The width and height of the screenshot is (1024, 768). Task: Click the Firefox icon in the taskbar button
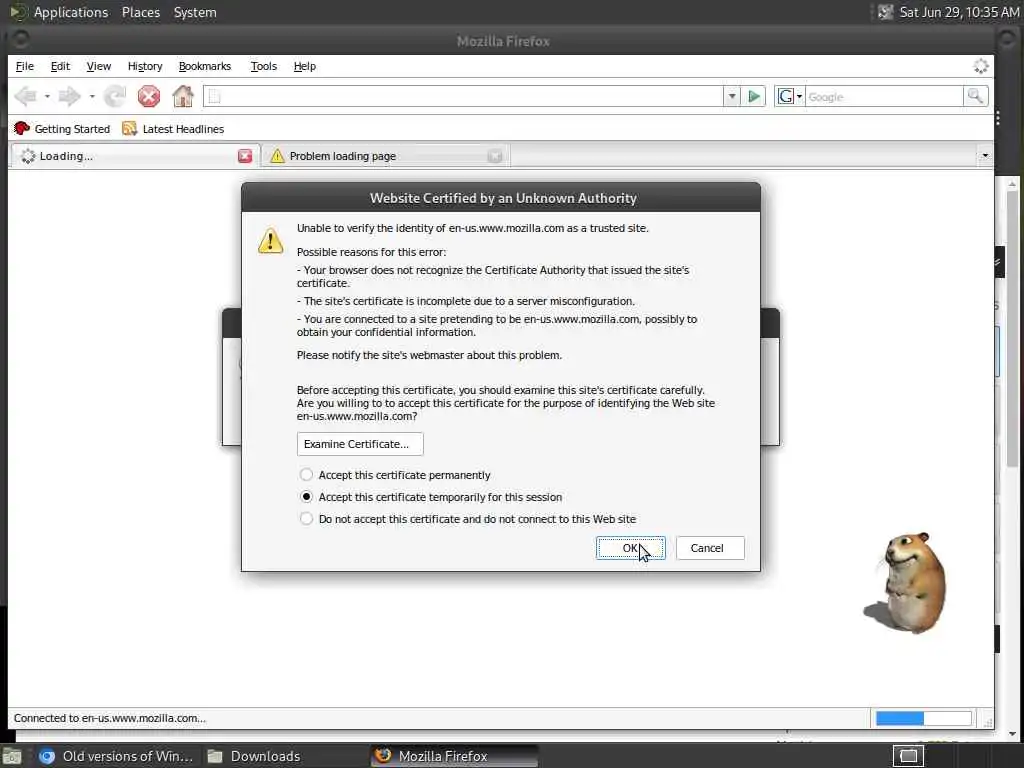(383, 756)
